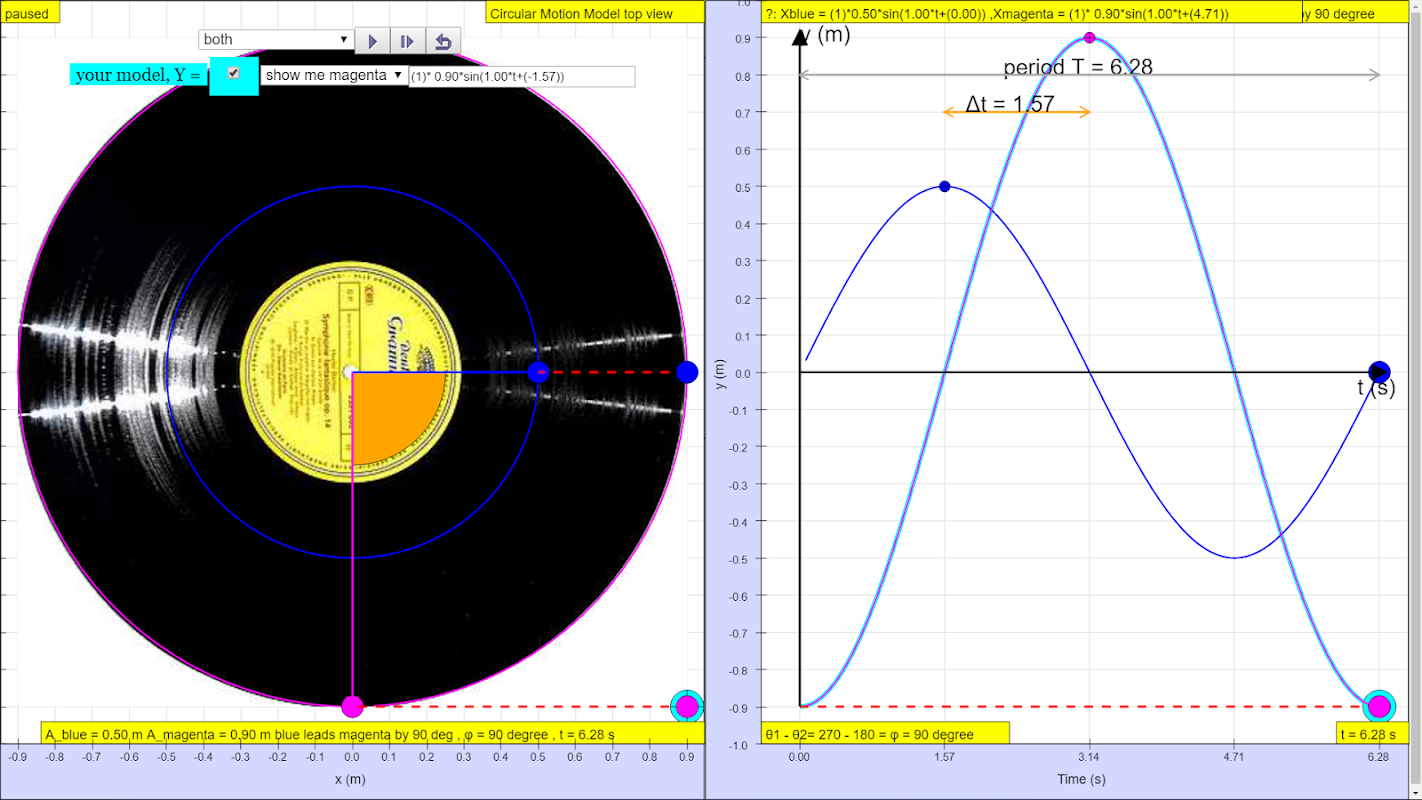1422x800 pixels.
Task: Start the simulation with the play button
Action: (372, 41)
